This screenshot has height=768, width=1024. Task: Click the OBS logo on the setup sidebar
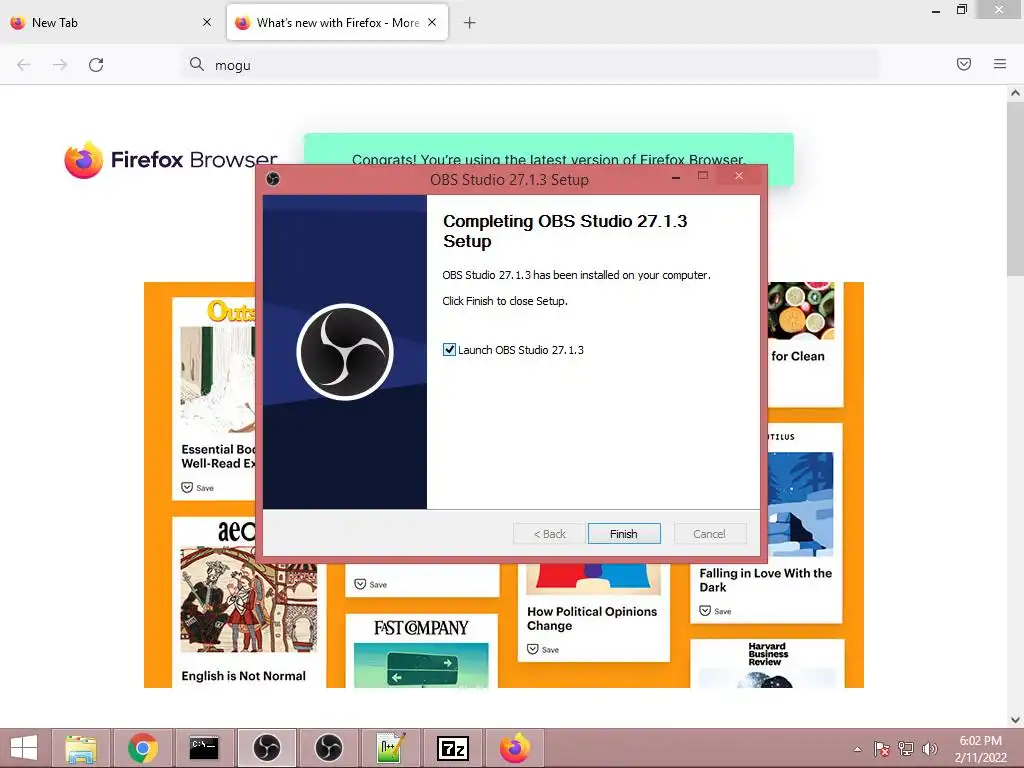tap(345, 352)
